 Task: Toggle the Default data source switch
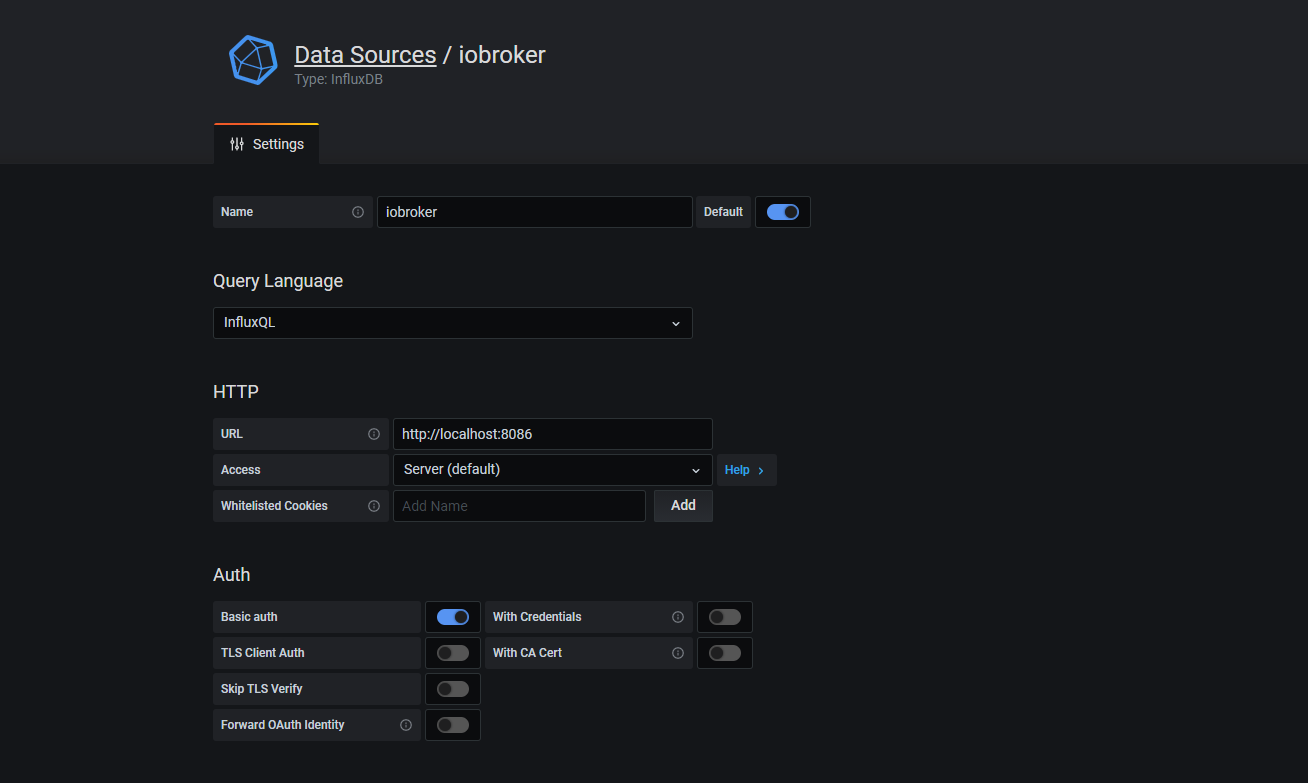783,212
